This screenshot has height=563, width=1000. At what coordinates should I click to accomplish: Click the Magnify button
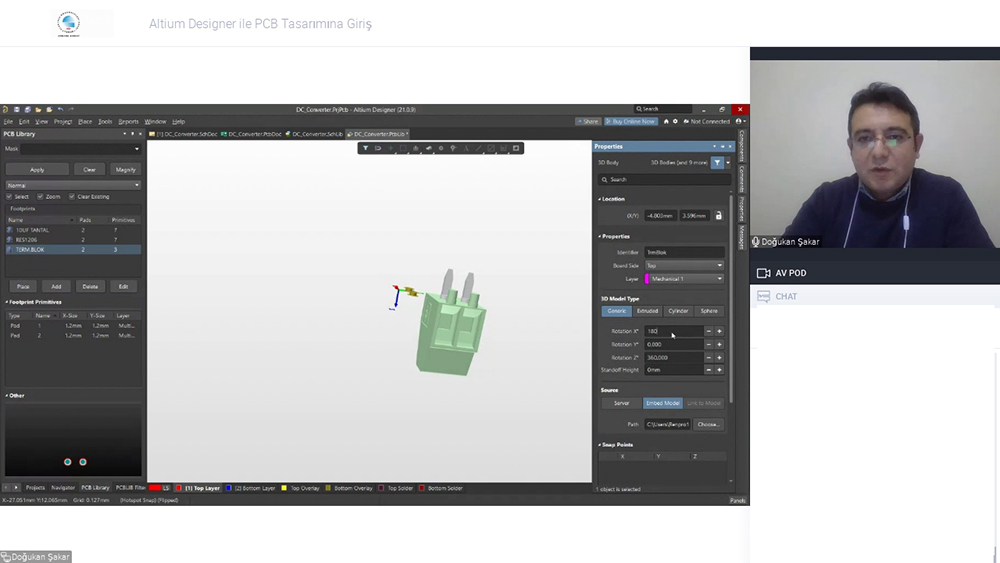coord(126,170)
